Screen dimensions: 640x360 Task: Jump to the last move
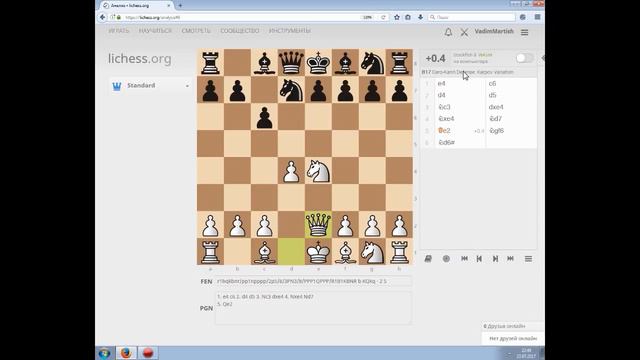[510, 259]
